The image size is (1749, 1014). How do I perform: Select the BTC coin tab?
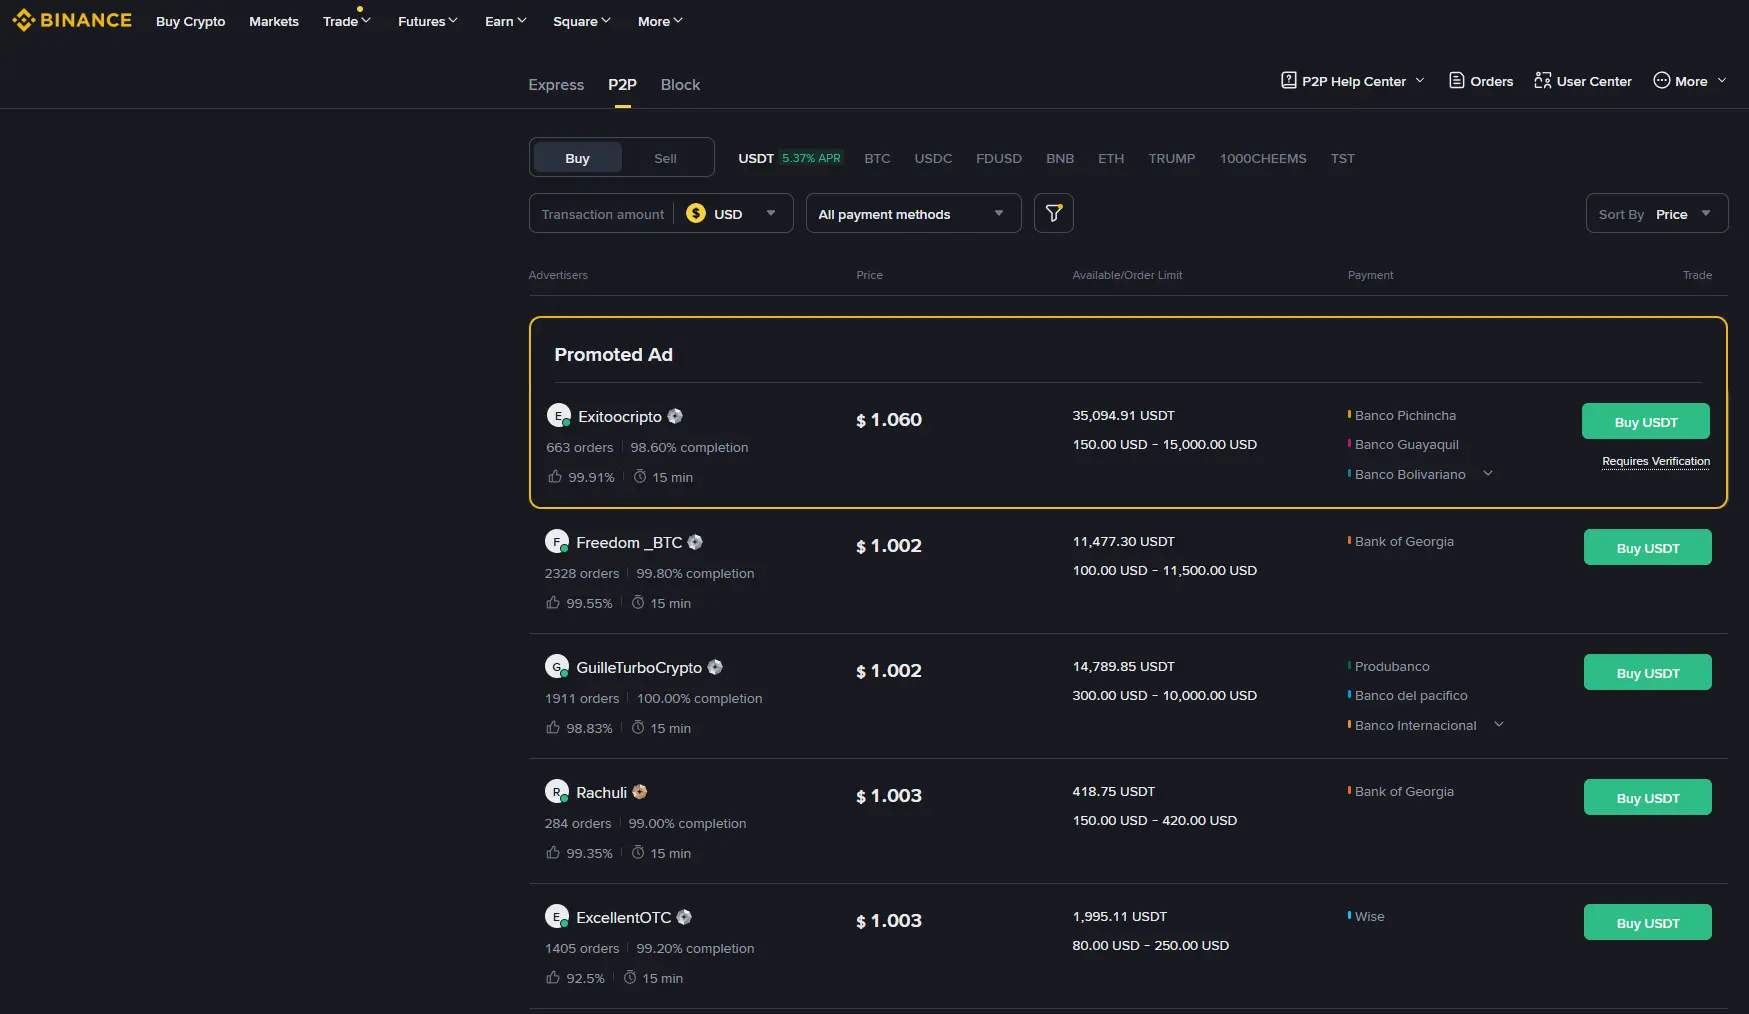877,158
